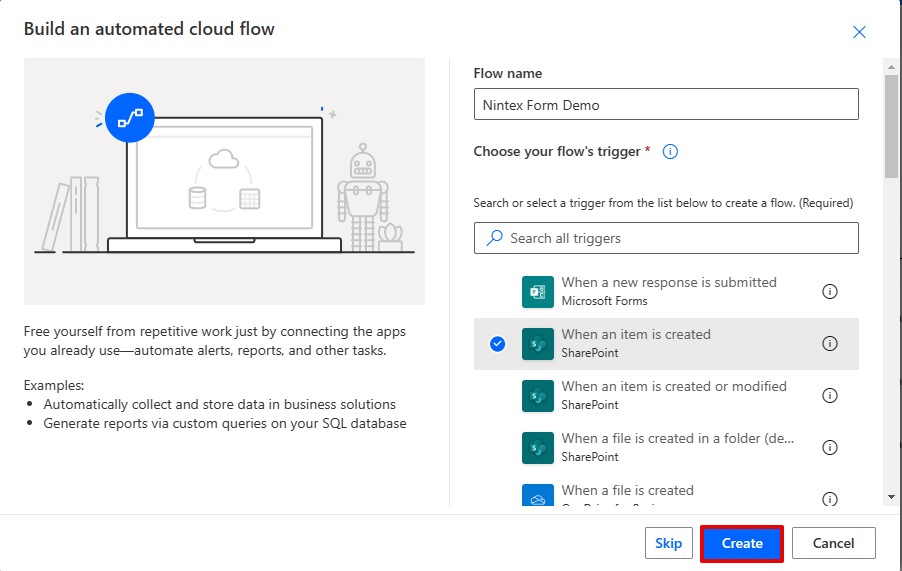Click the Skip button
The height and width of the screenshot is (571, 902).
668,543
